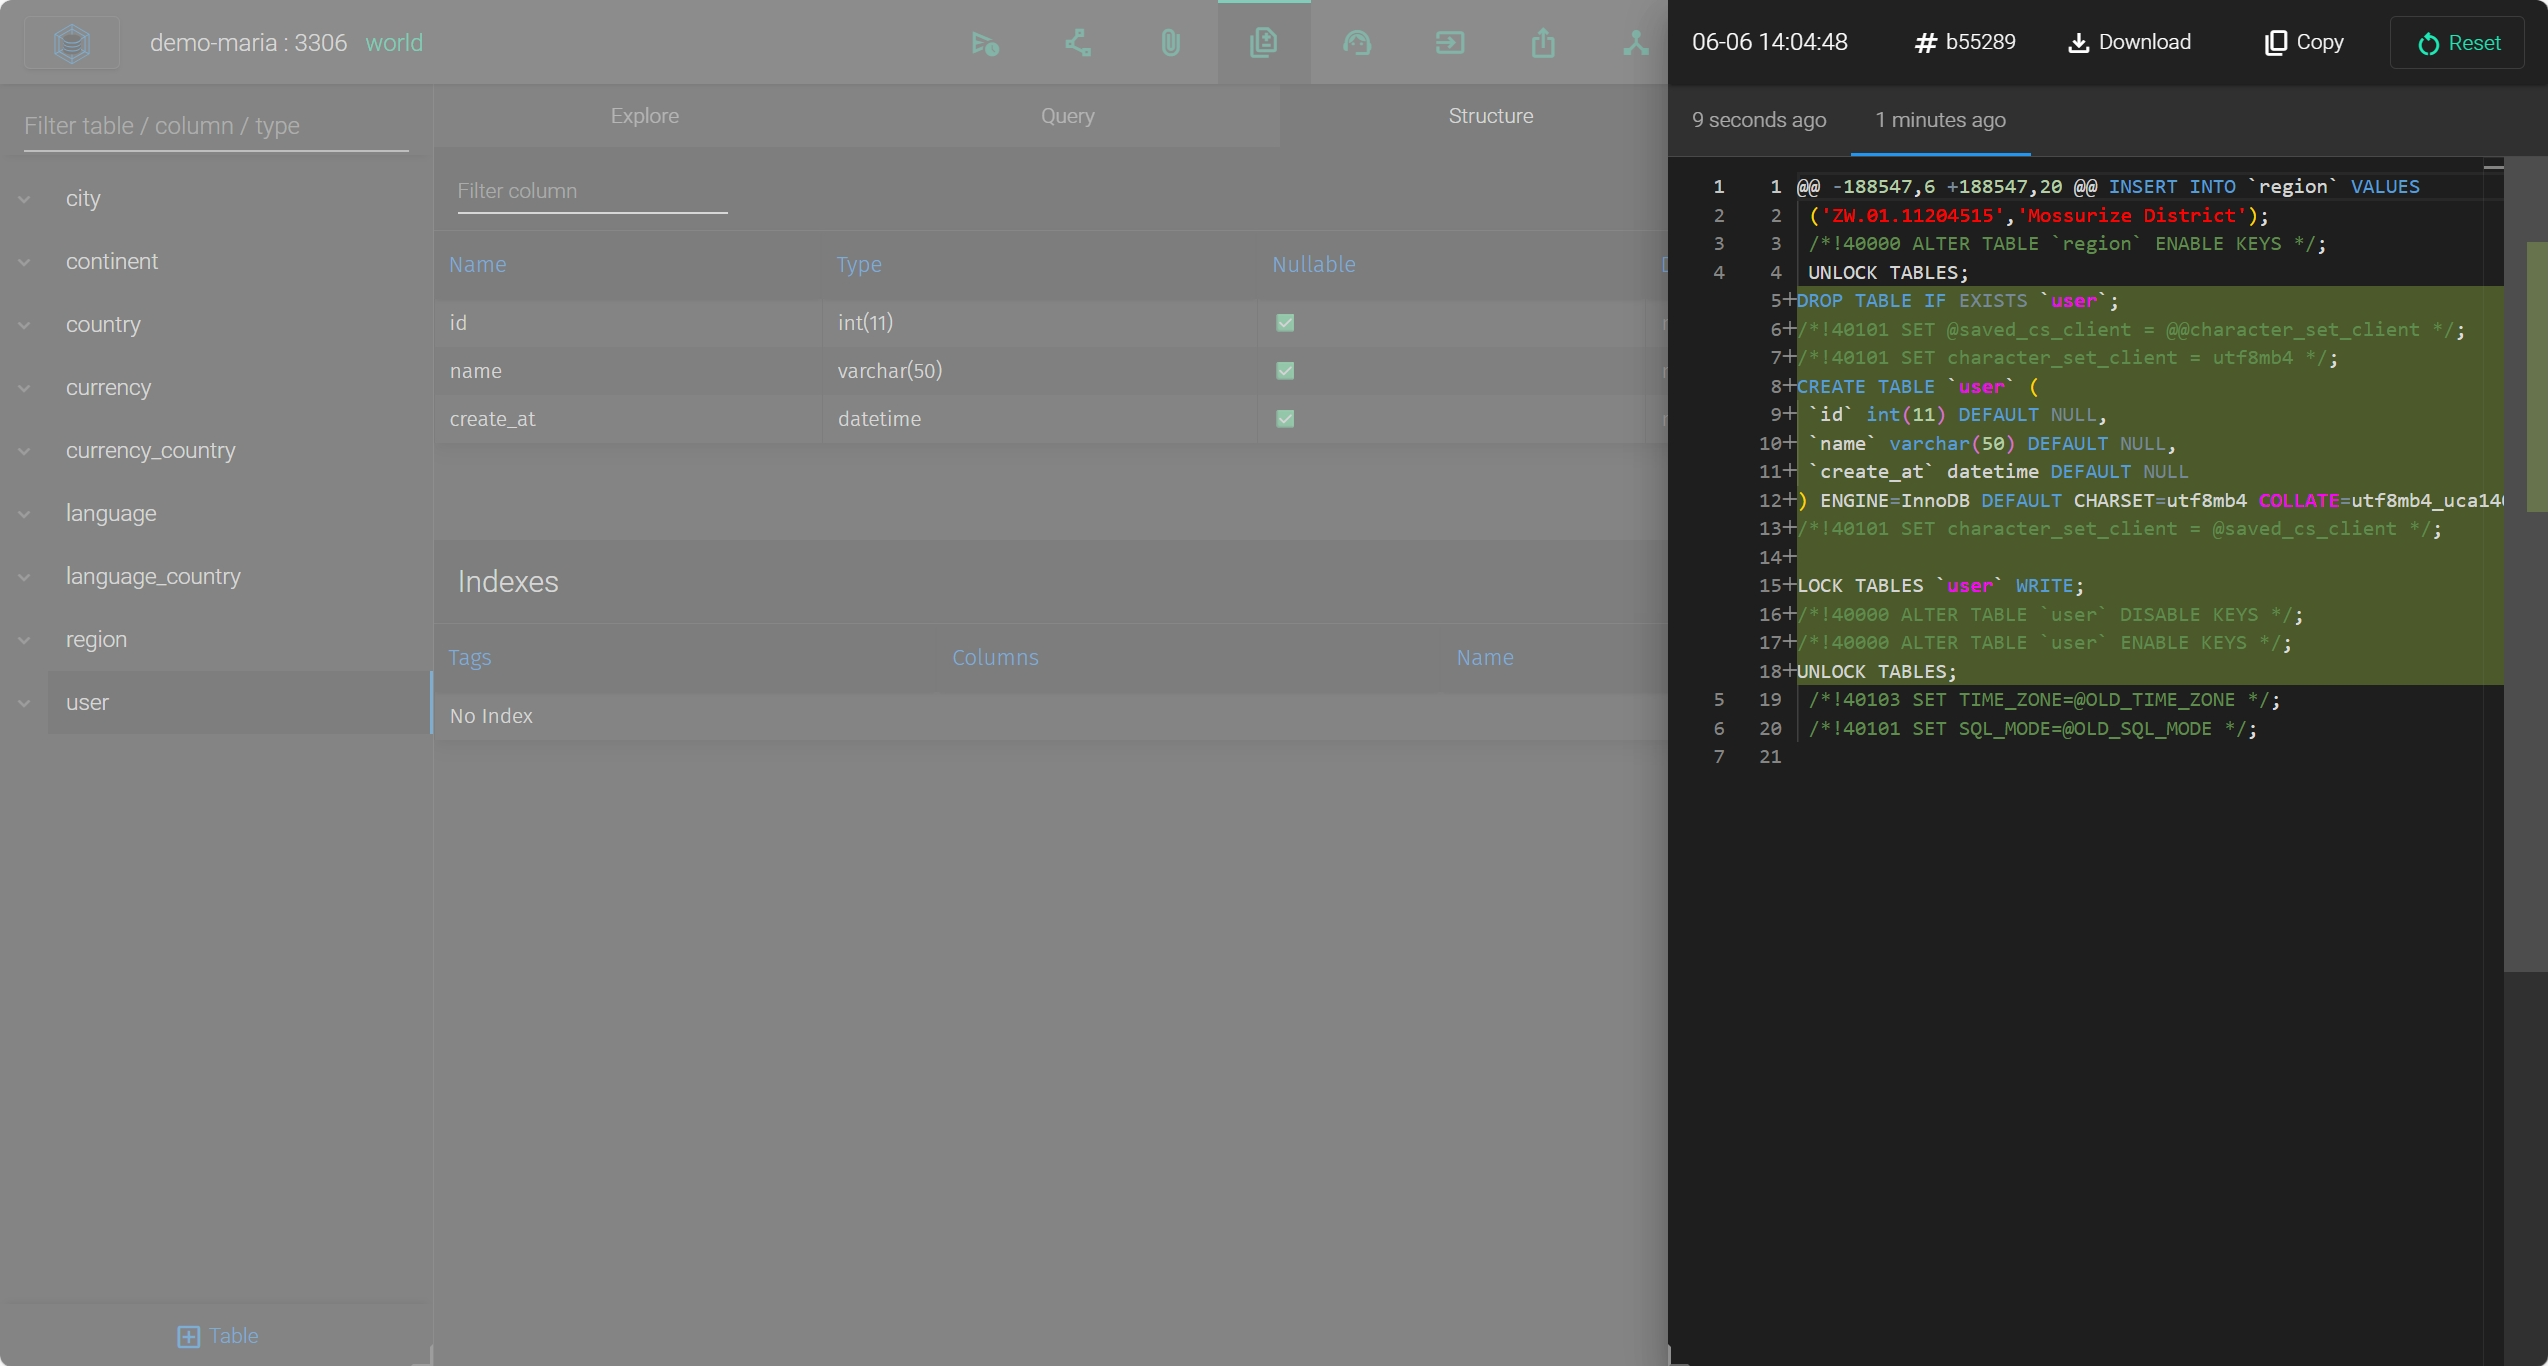
Task: Select the '9 seconds ago' snapshot tab
Action: coord(1758,120)
